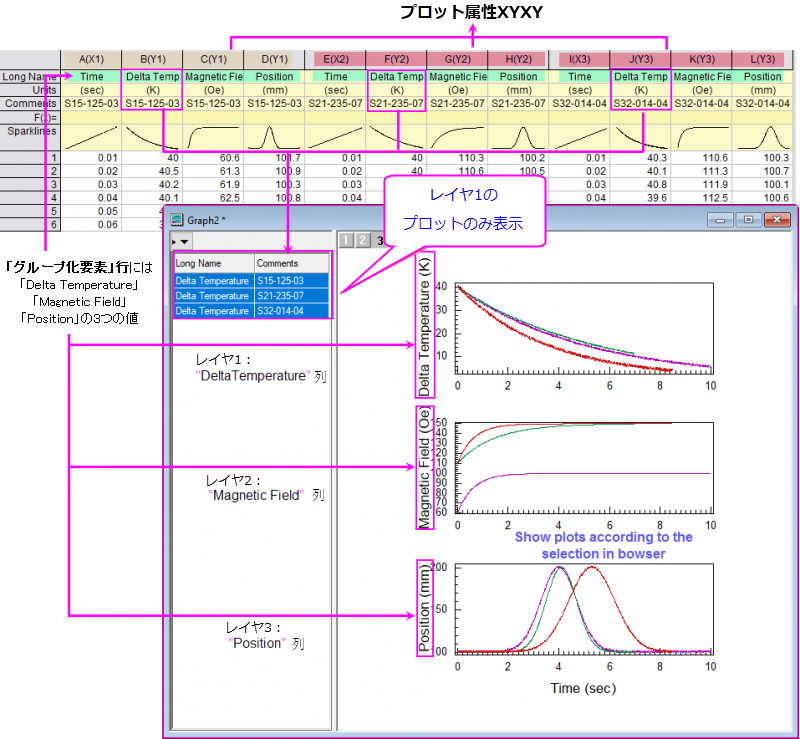Viewport: 800px width, 739px height.
Task: Click the Units row label
Action: coord(30,90)
